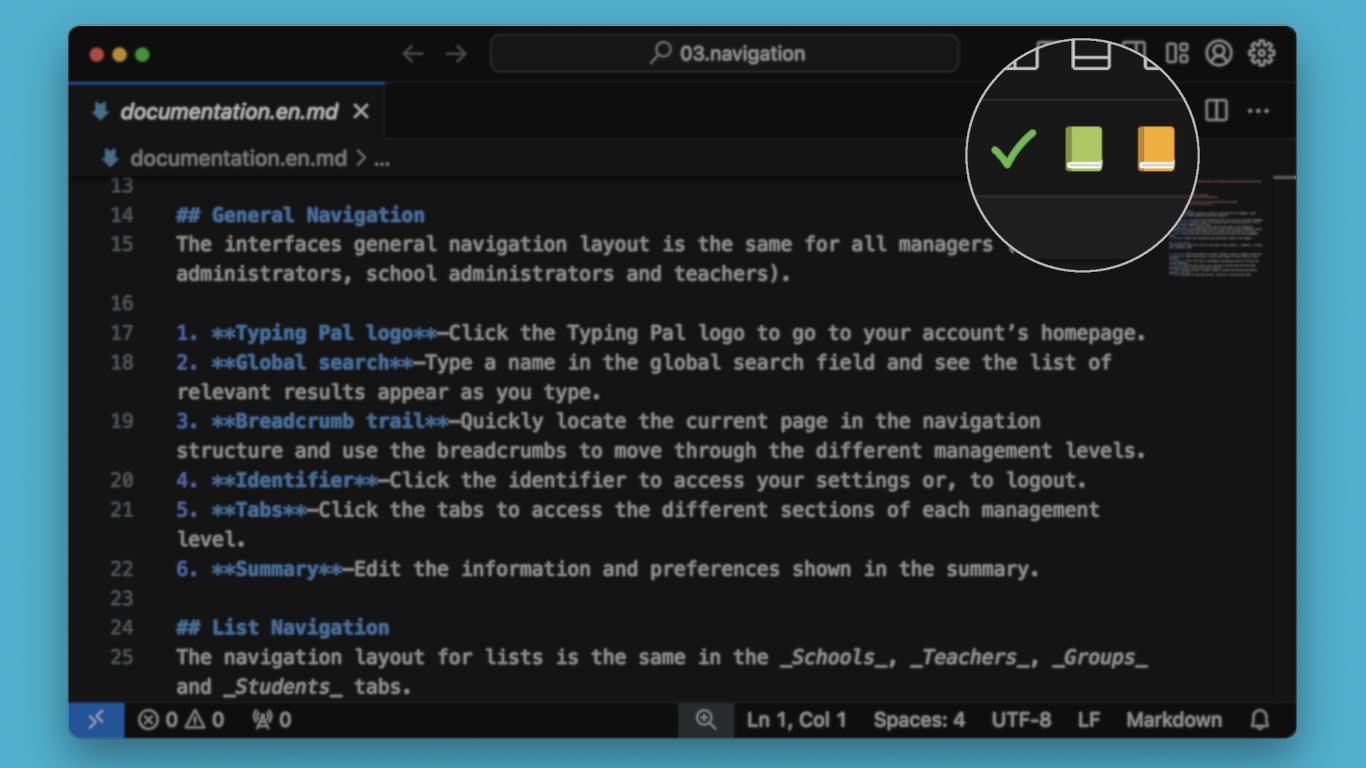Show errors and warnings problems count
Image resolution: width=1366 pixels, height=768 pixels.
pos(181,720)
